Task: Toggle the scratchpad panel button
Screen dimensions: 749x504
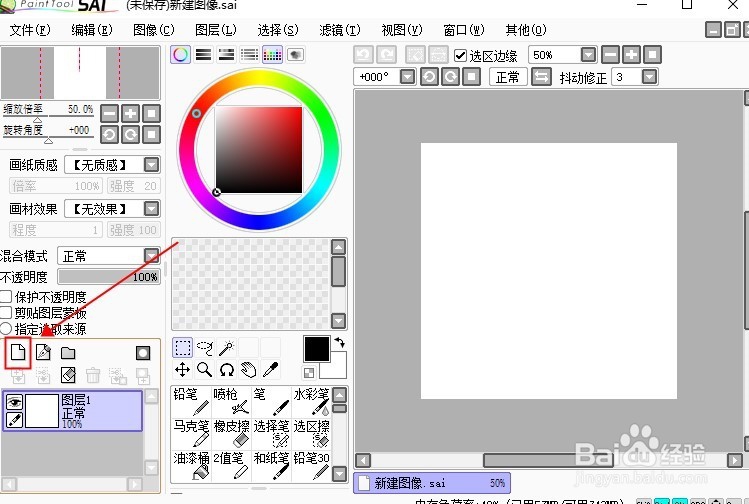Action: click(295, 54)
